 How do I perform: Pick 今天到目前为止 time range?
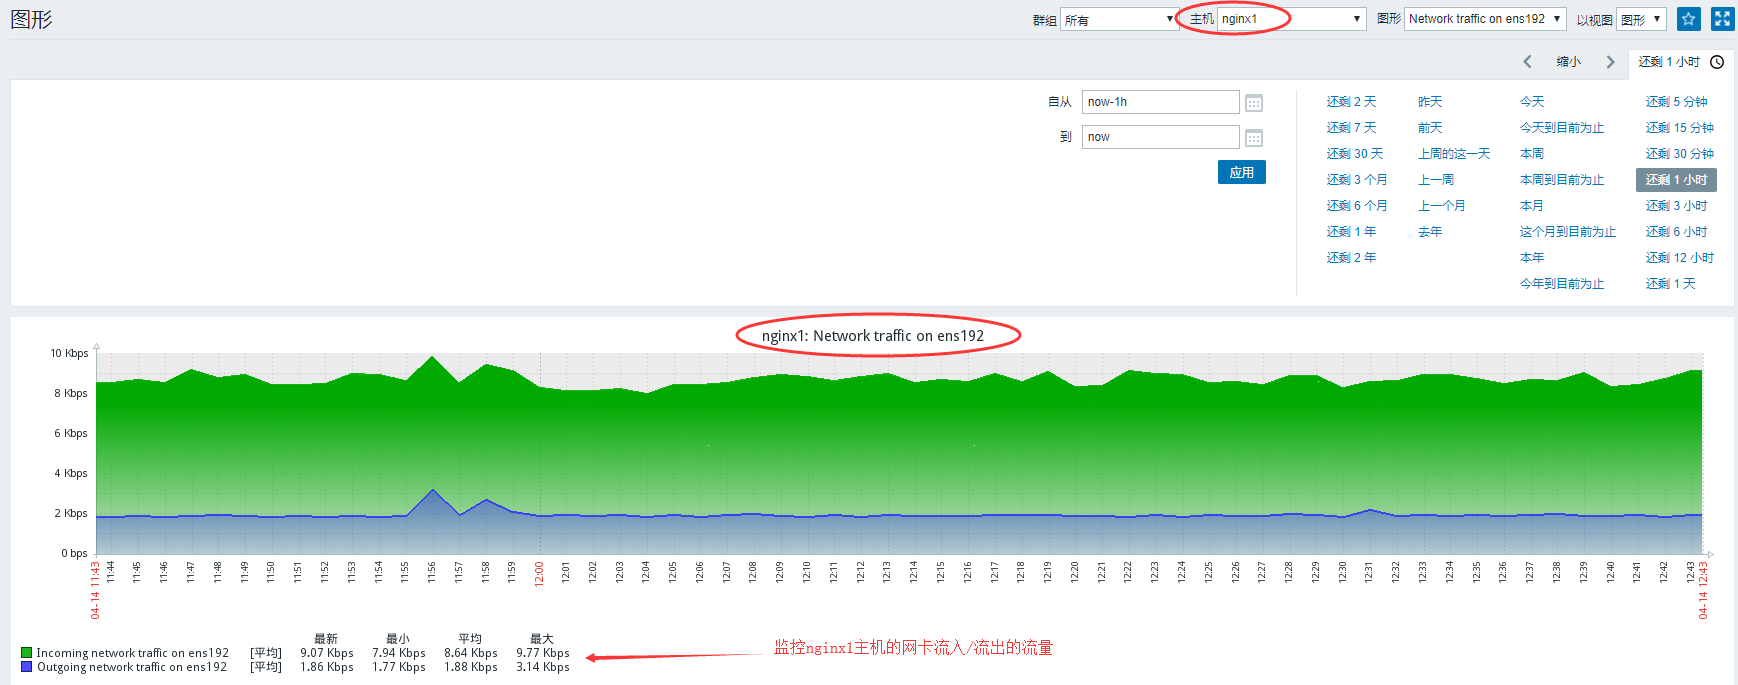(1561, 128)
